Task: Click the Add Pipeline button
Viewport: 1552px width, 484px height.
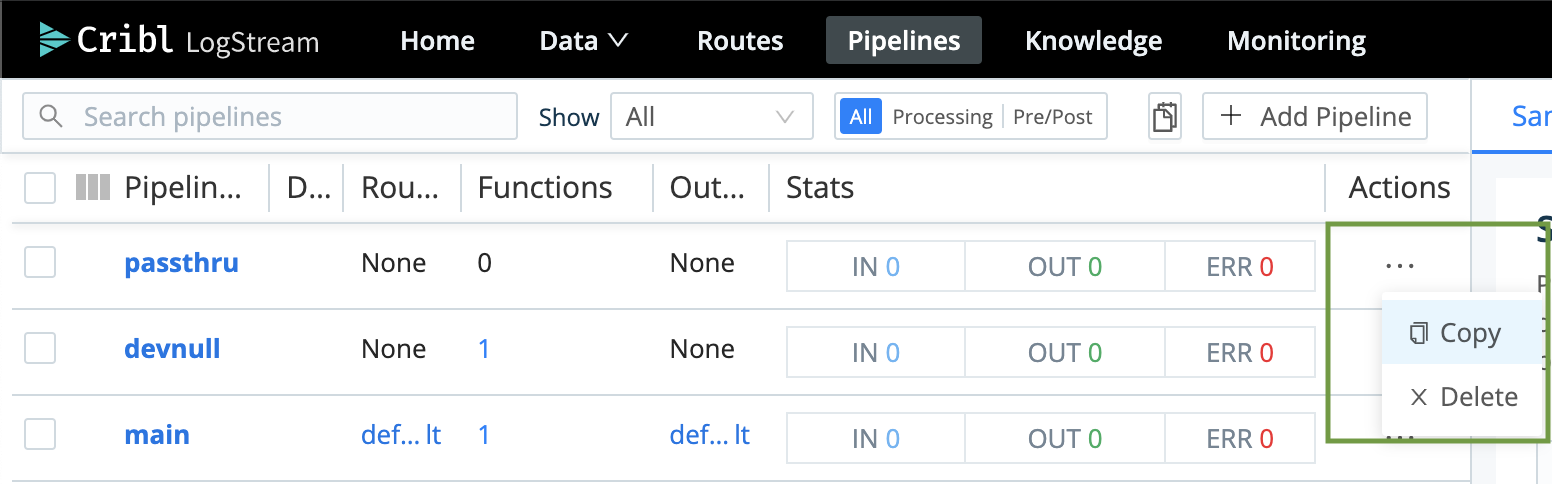Action: coord(1314,117)
